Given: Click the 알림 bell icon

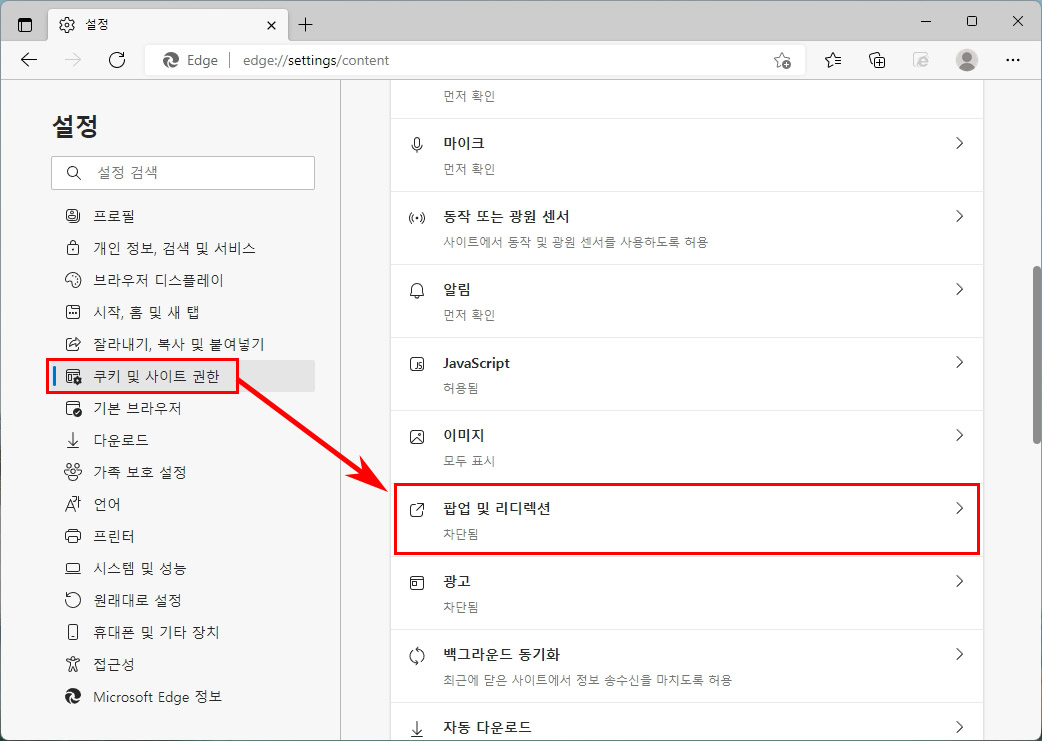Looking at the screenshot, I should click(x=417, y=291).
